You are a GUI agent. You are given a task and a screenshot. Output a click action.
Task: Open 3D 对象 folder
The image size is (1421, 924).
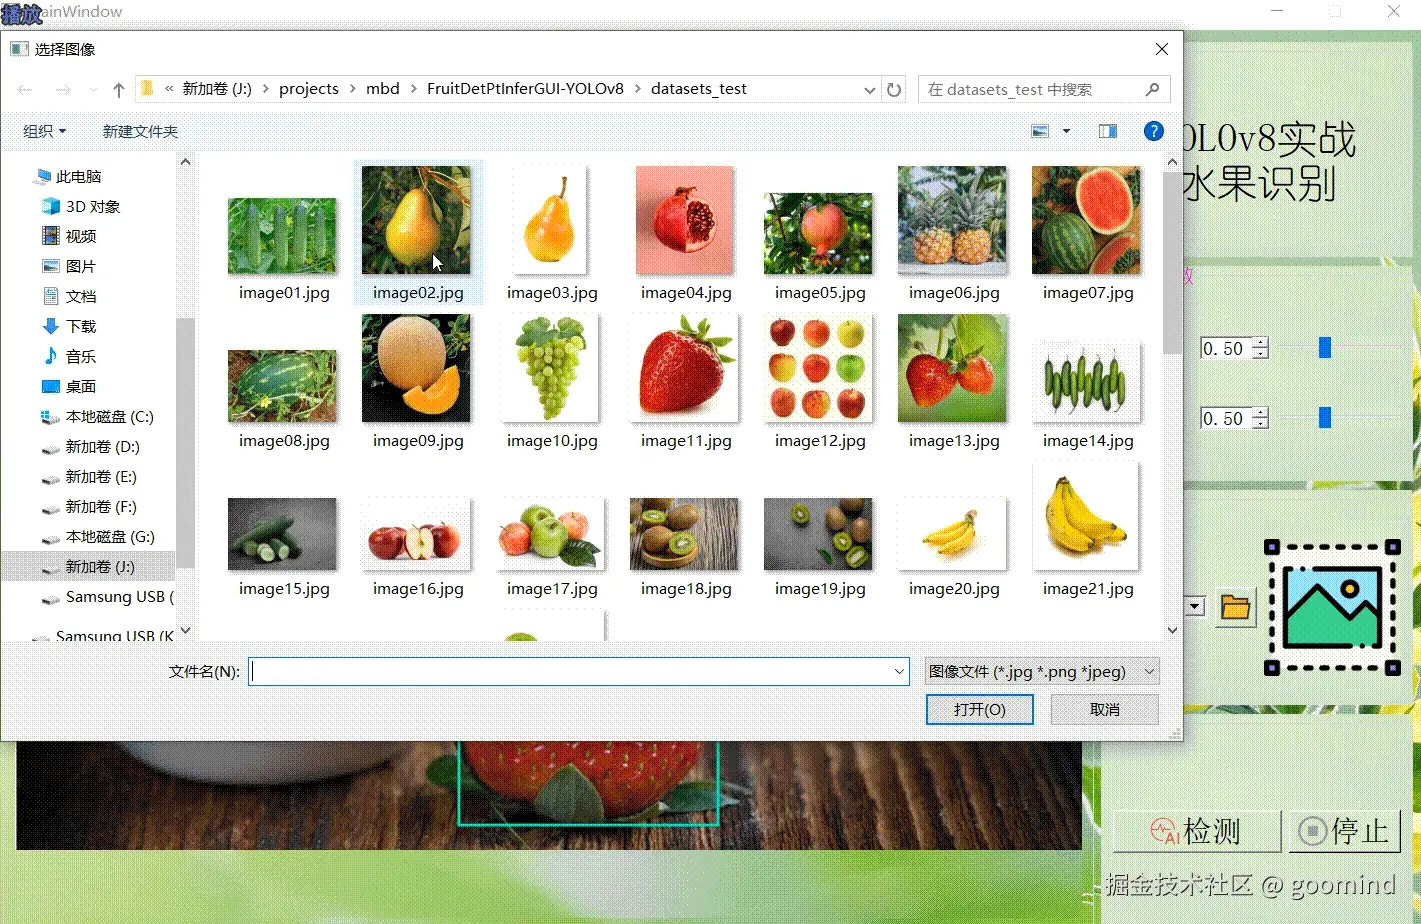coord(81,206)
